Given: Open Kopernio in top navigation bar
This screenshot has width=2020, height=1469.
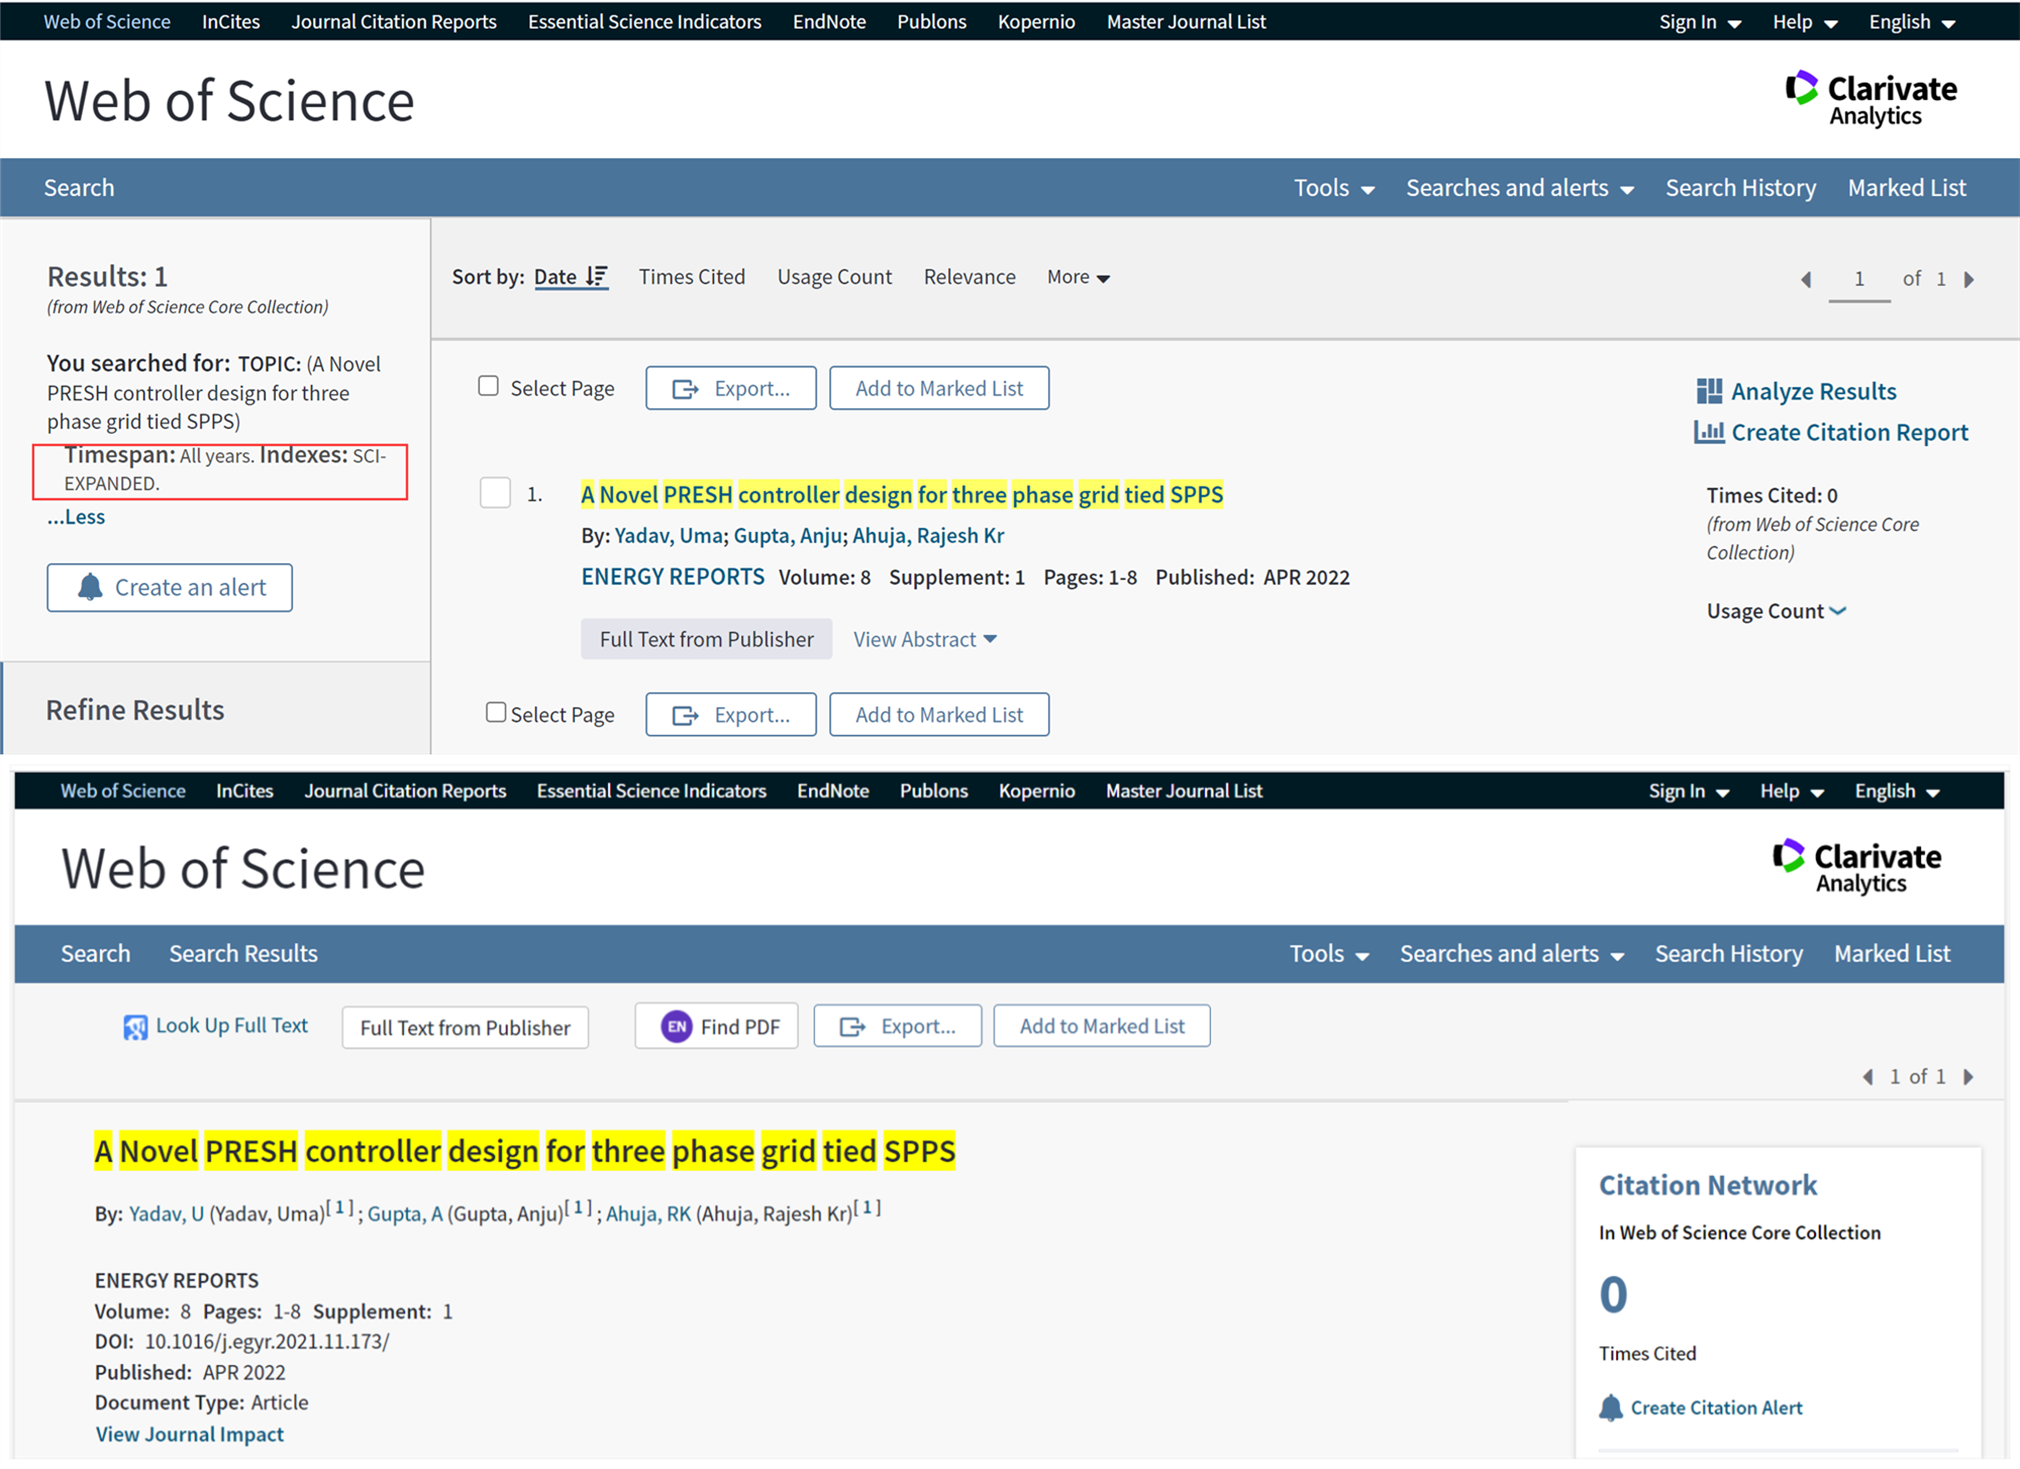Looking at the screenshot, I should pos(1036,22).
